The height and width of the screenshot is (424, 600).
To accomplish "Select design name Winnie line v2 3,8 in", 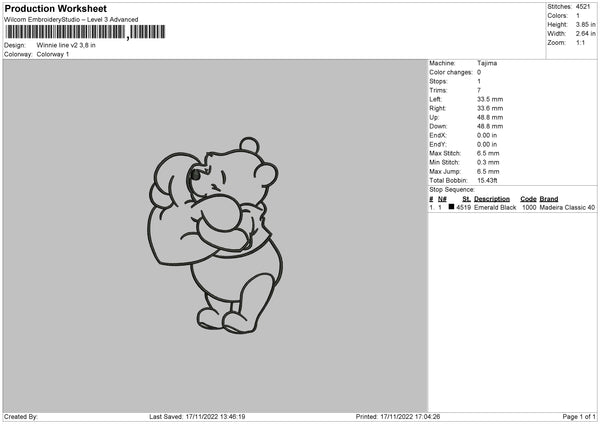I will click(x=66, y=45).
